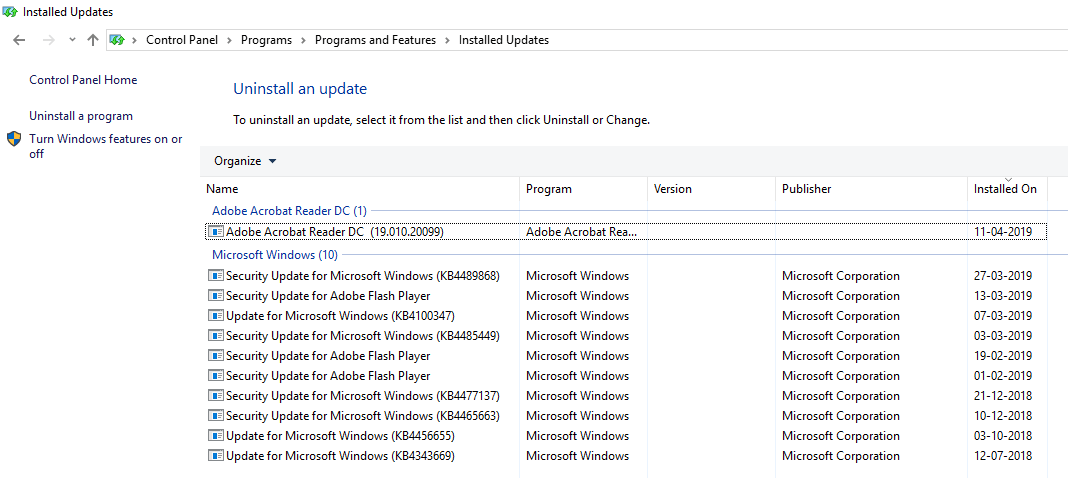Sort the list by the Installed On column
Viewport: 1068px width, 478px height.
click(1005, 189)
